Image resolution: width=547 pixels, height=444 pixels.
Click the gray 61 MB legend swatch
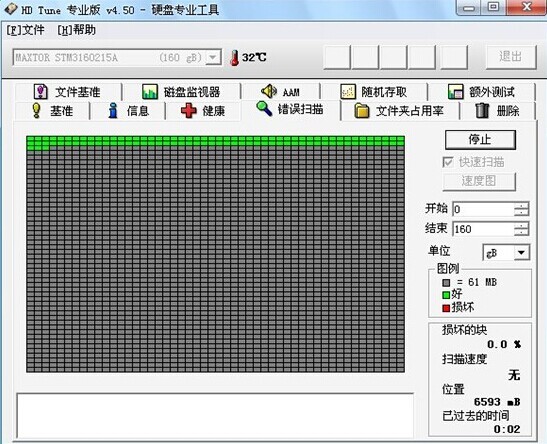click(x=446, y=283)
